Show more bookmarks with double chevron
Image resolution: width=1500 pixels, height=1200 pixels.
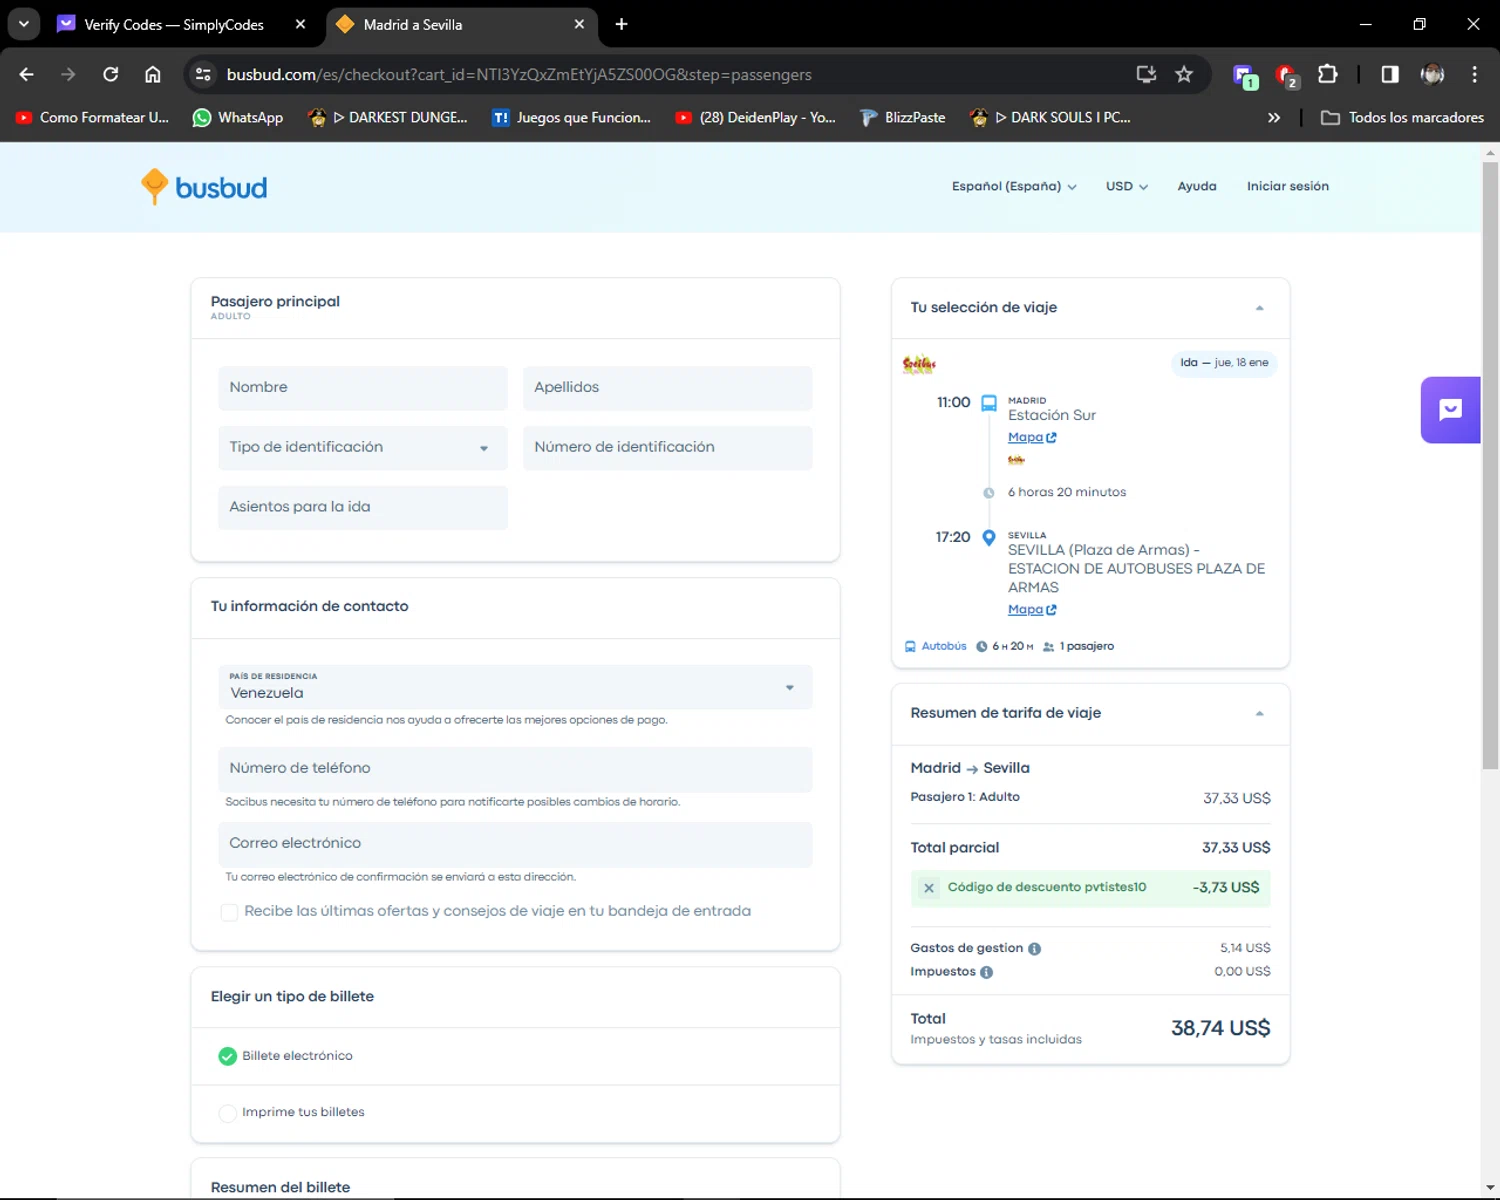tap(1273, 117)
